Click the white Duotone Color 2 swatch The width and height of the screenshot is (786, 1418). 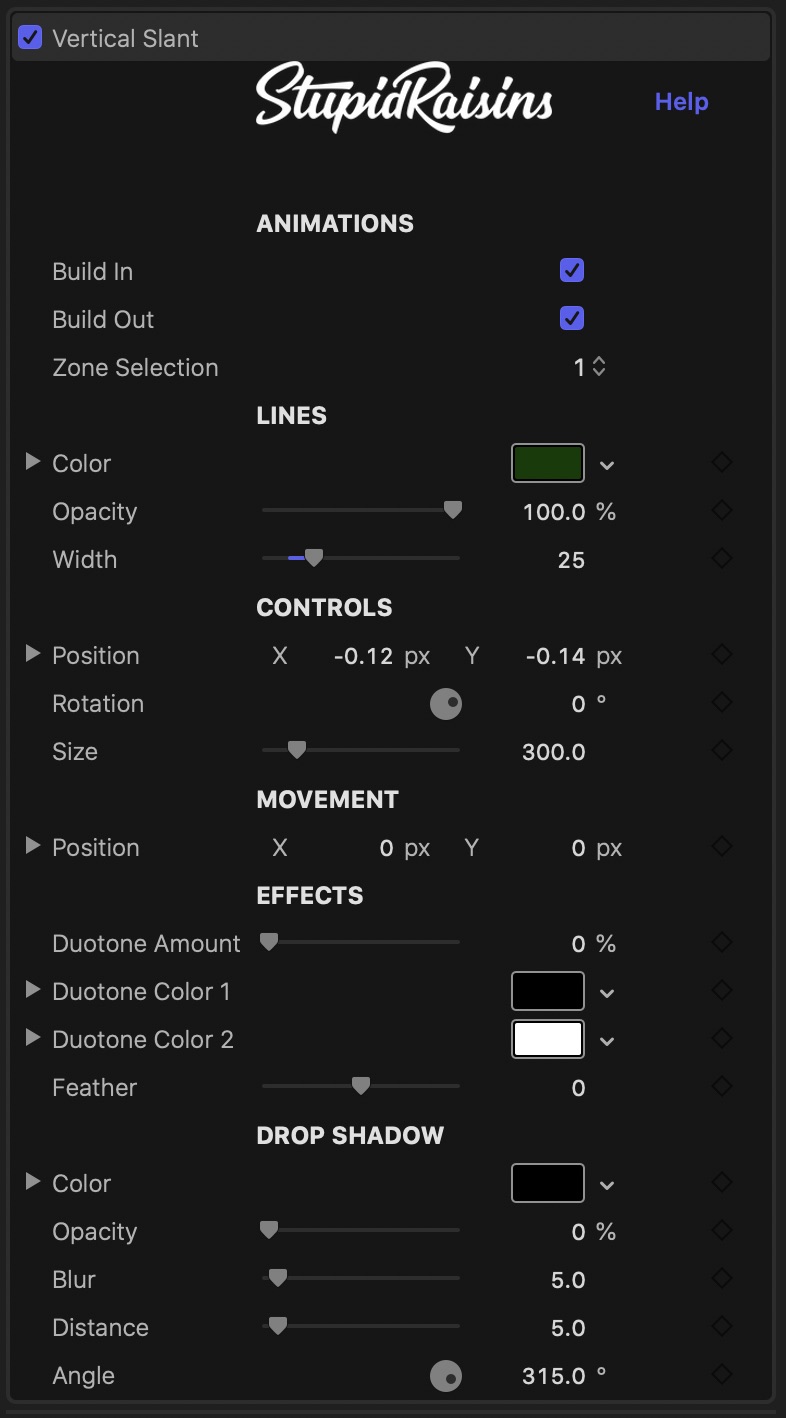(x=548, y=1039)
